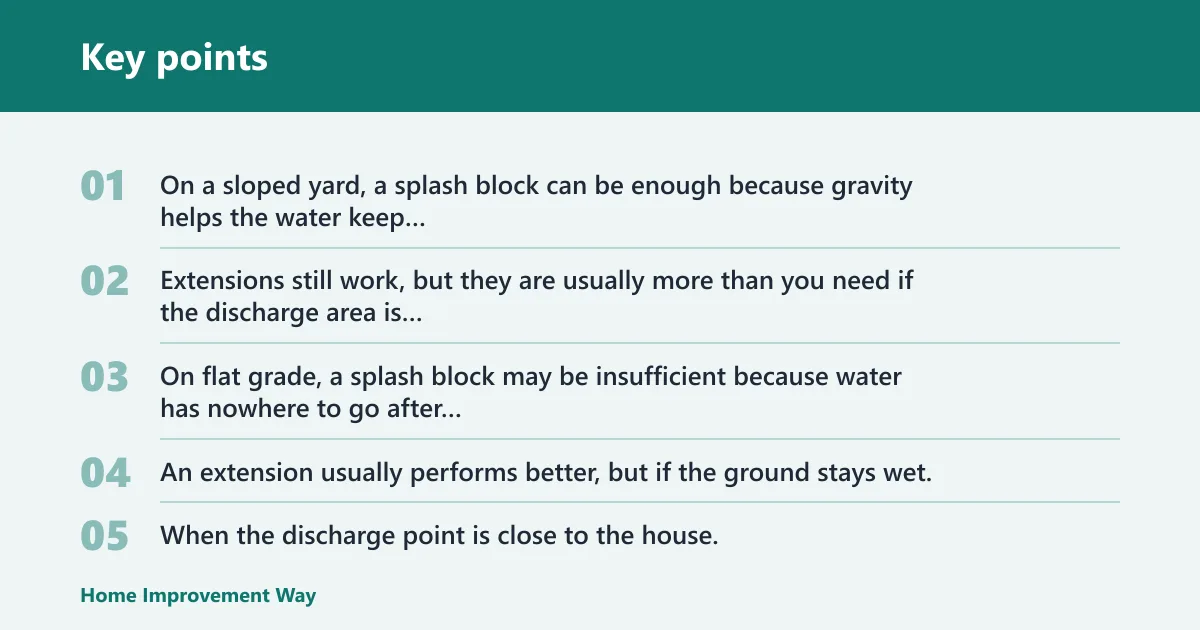
Task: Select the 04 number marker
Action: 105,473
